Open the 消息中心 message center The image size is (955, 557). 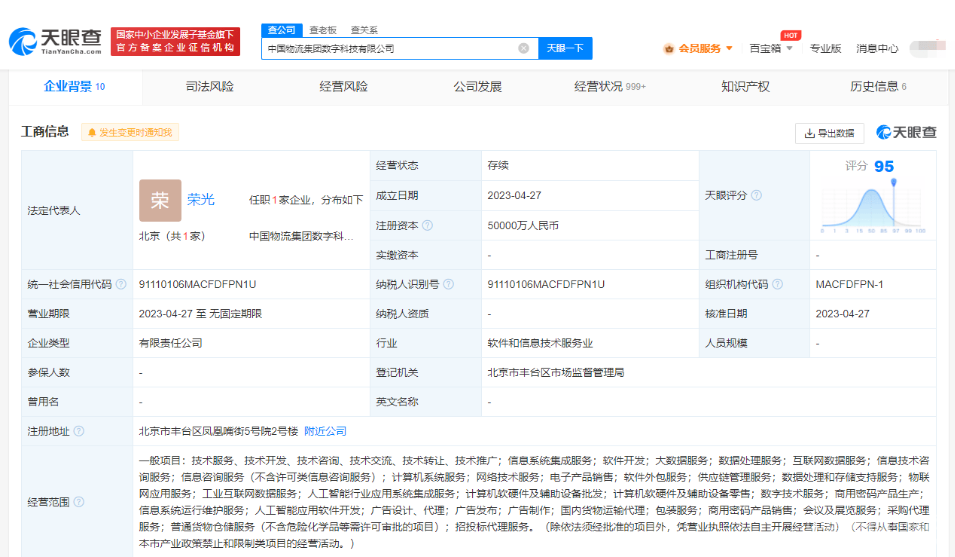pyautogui.click(x=877, y=49)
